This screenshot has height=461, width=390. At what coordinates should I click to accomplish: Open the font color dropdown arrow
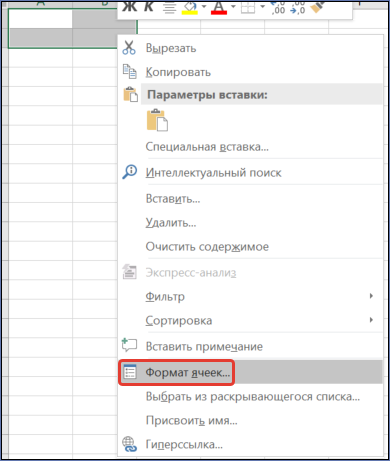click(x=233, y=7)
